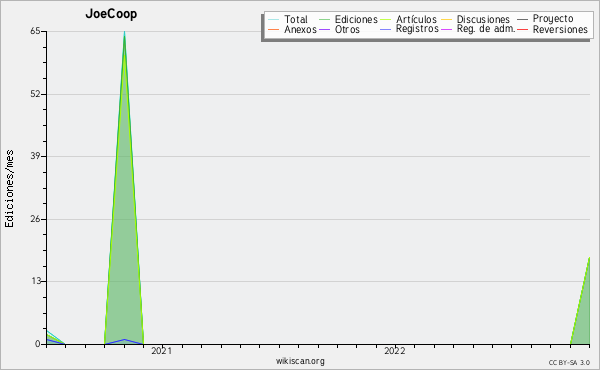Click the CC BY-SA 3.0 license text
The width and height of the screenshot is (600, 370).
point(569,363)
